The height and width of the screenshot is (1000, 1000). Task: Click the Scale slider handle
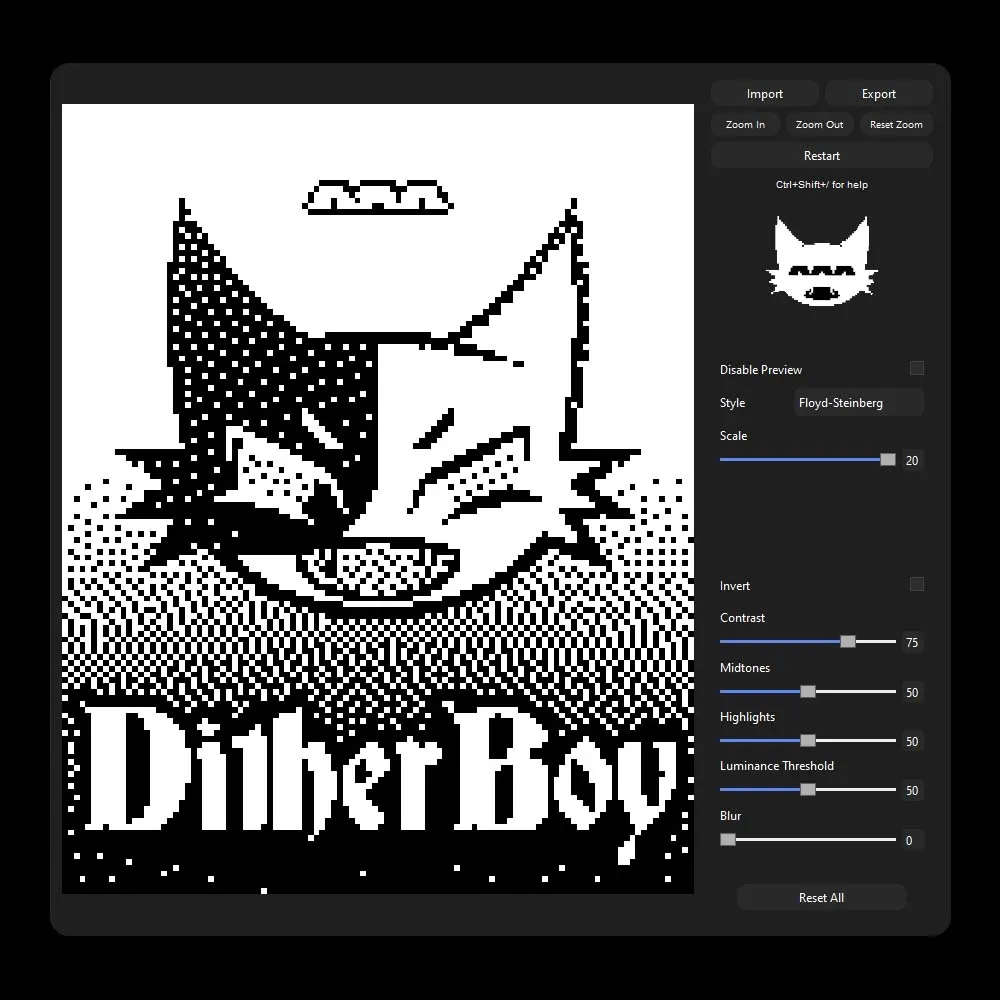(x=886, y=460)
